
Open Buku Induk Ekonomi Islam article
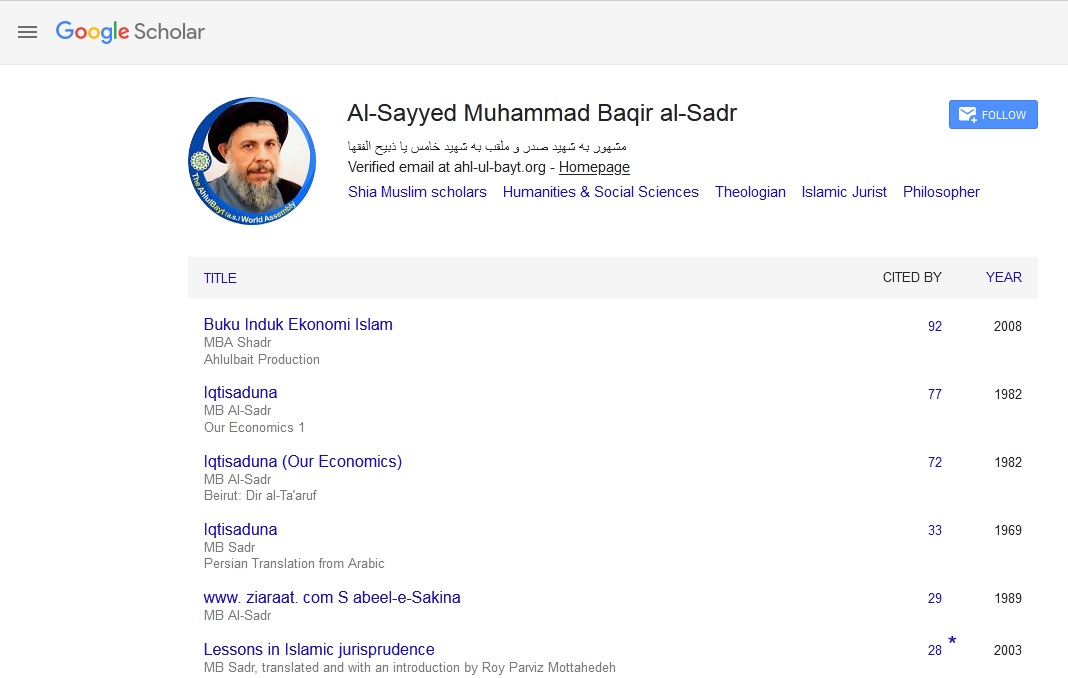pyautogui.click(x=298, y=324)
